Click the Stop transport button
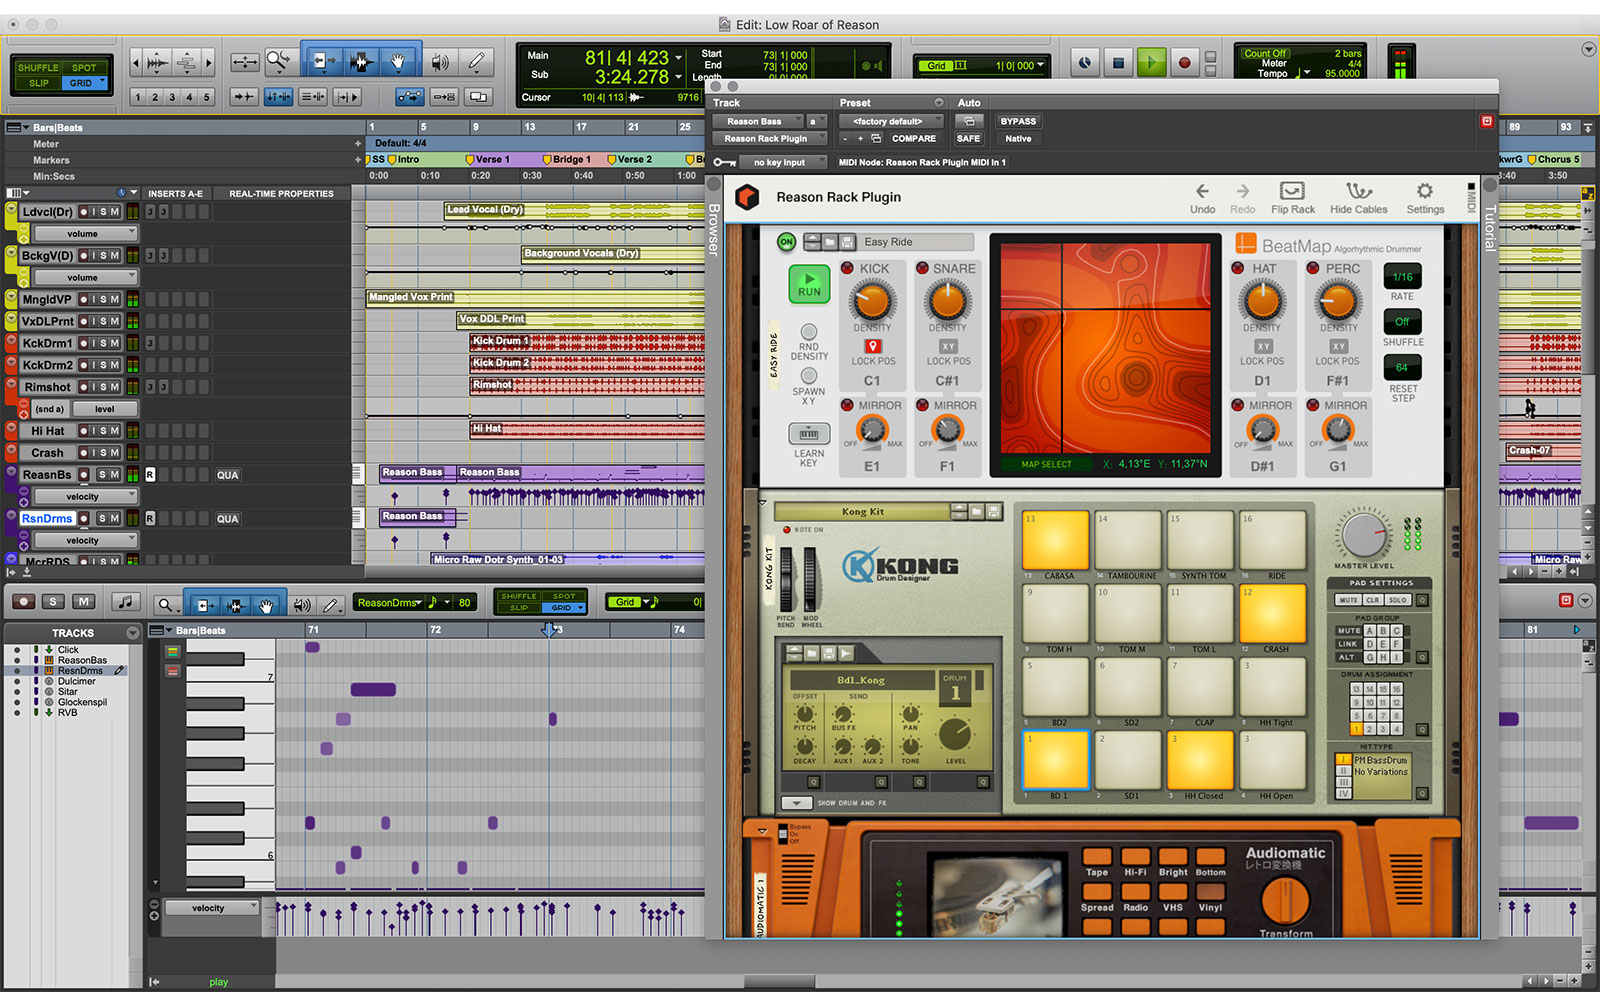 1118,63
